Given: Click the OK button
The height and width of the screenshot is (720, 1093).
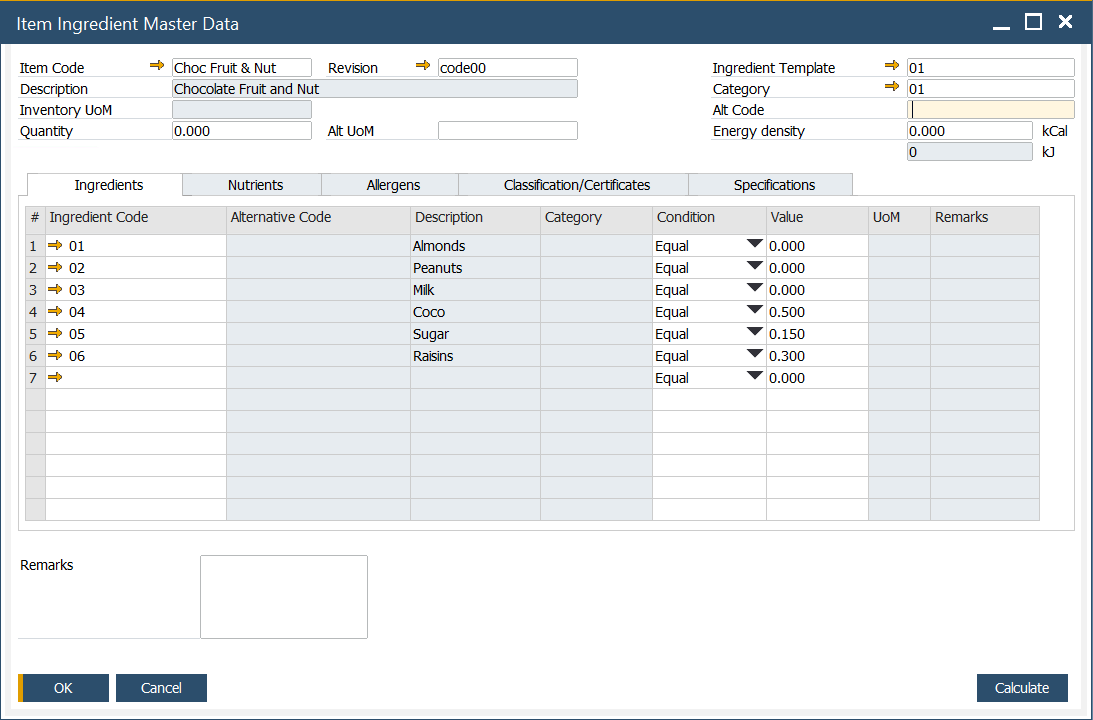Looking at the screenshot, I should point(64,688).
